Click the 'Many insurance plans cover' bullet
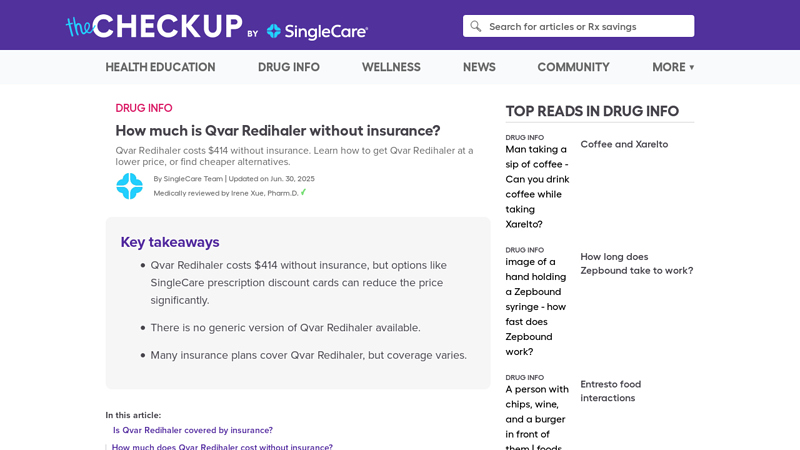The width and height of the screenshot is (800, 450). tap(308, 355)
